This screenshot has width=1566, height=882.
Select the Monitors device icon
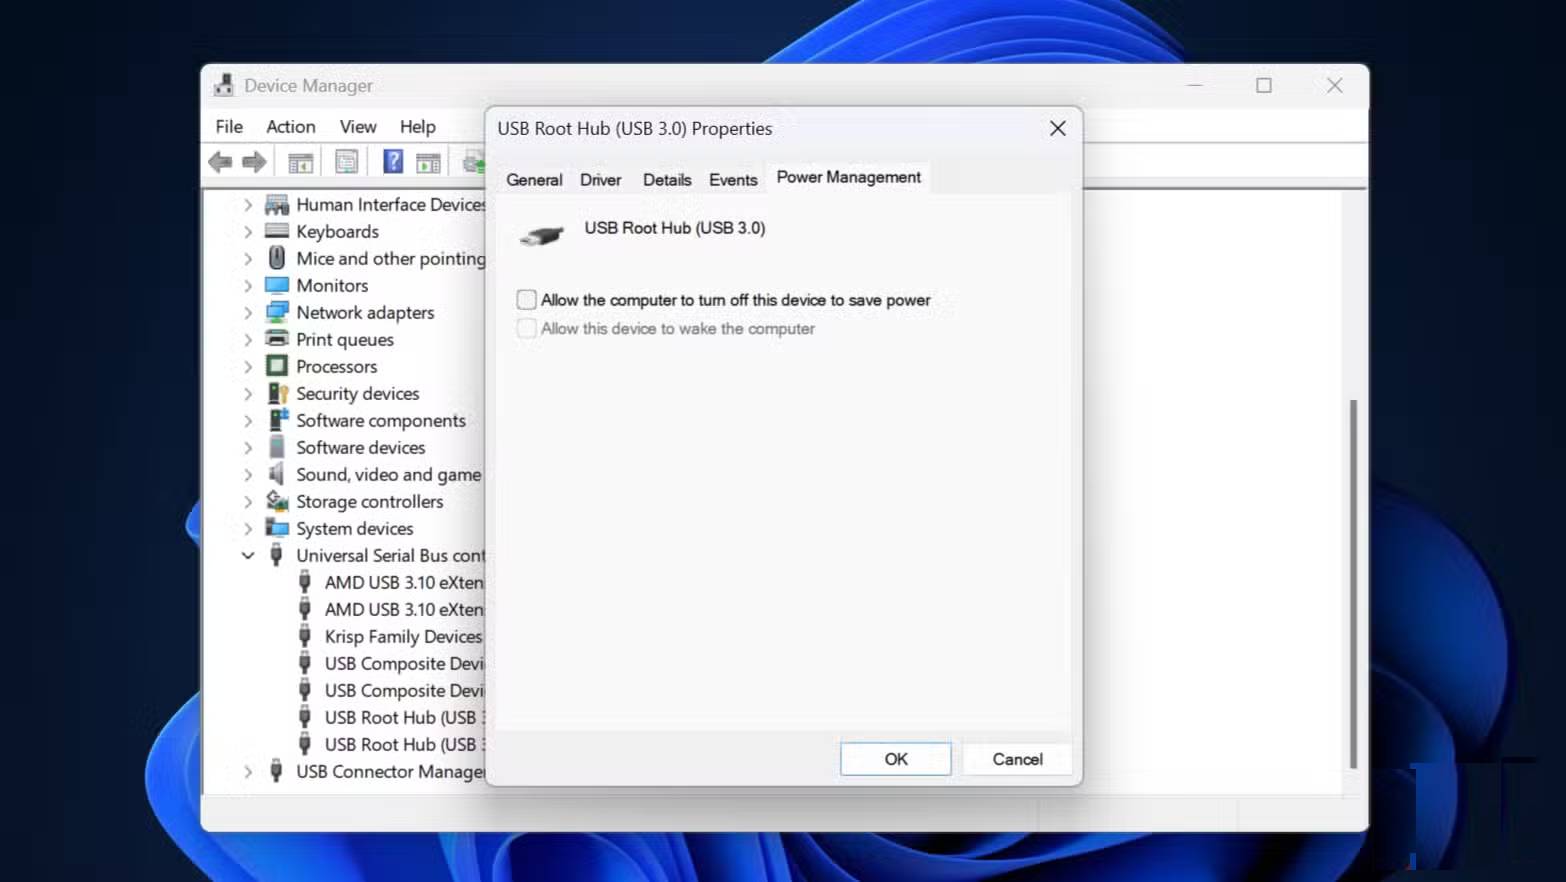(x=277, y=285)
